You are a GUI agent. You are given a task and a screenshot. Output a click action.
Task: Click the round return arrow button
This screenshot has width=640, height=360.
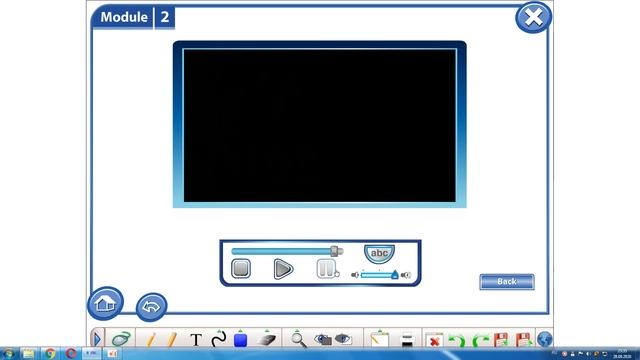pyautogui.click(x=151, y=307)
